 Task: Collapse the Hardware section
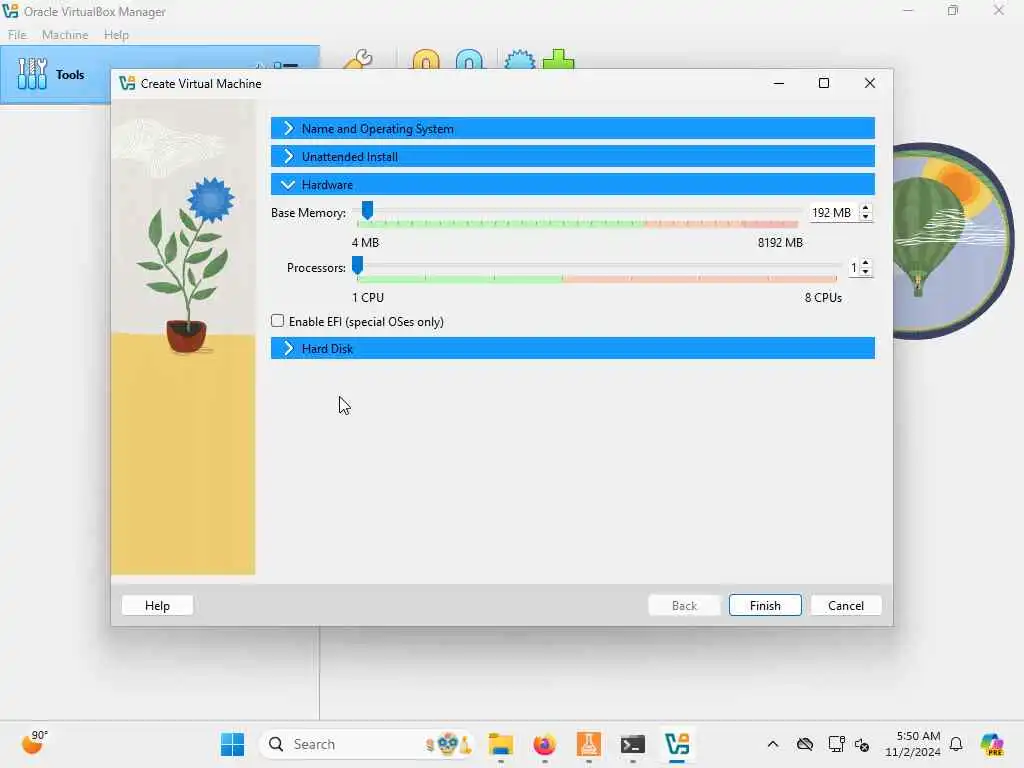573,185
